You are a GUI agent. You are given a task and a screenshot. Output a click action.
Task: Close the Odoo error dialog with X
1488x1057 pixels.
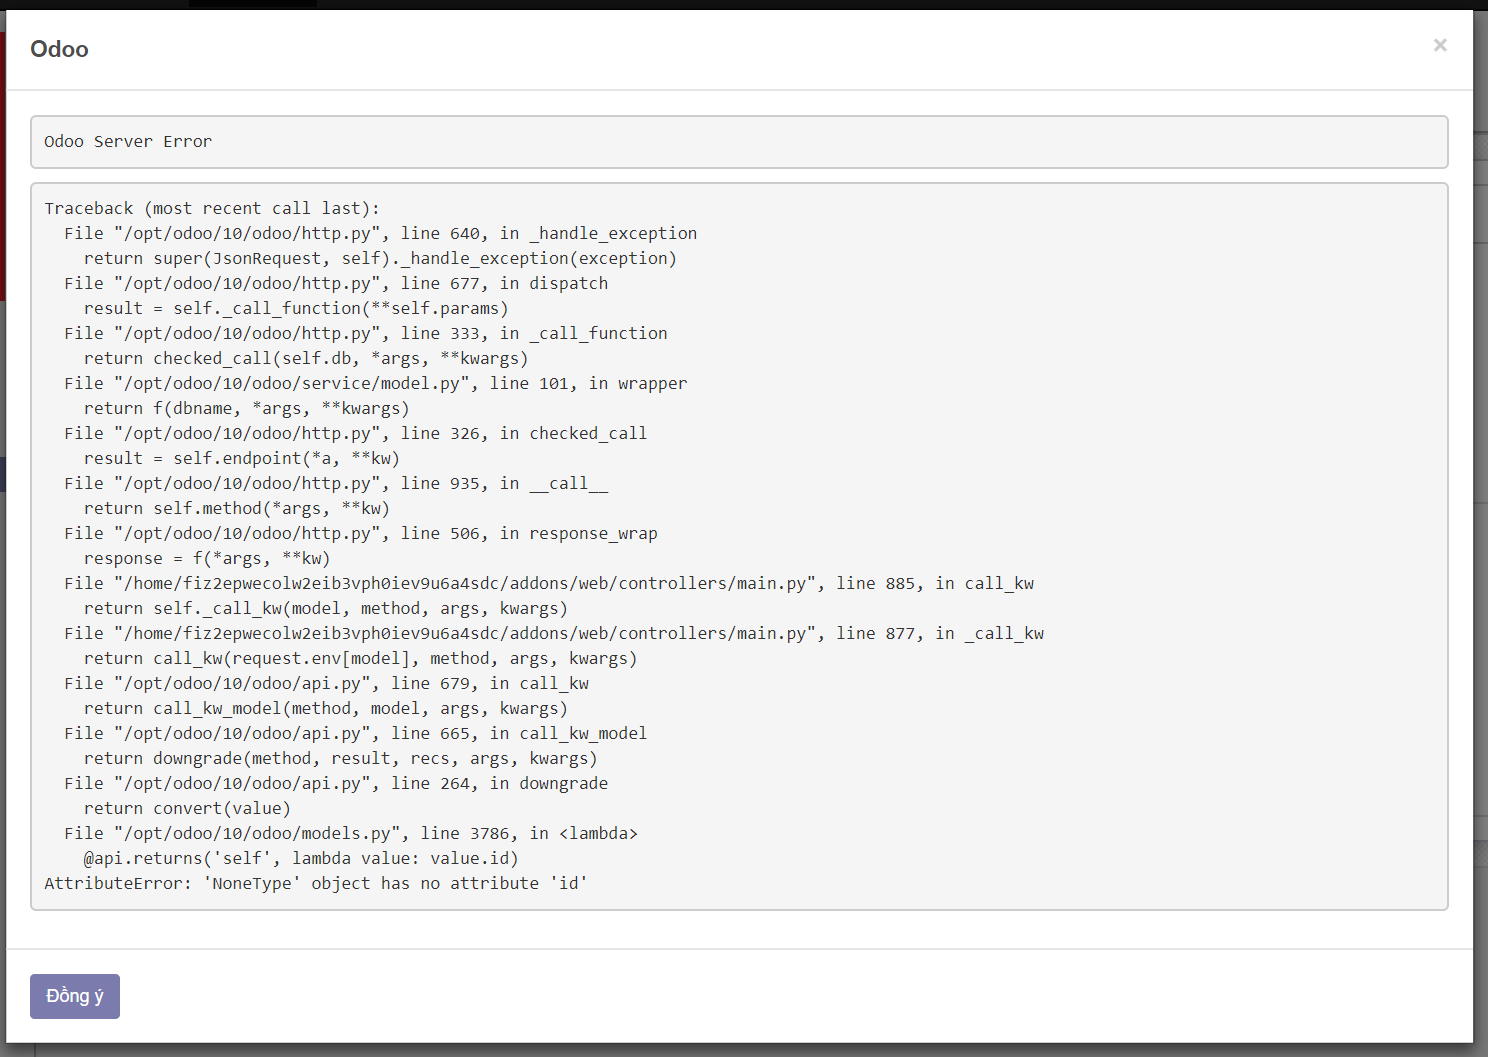click(1440, 45)
